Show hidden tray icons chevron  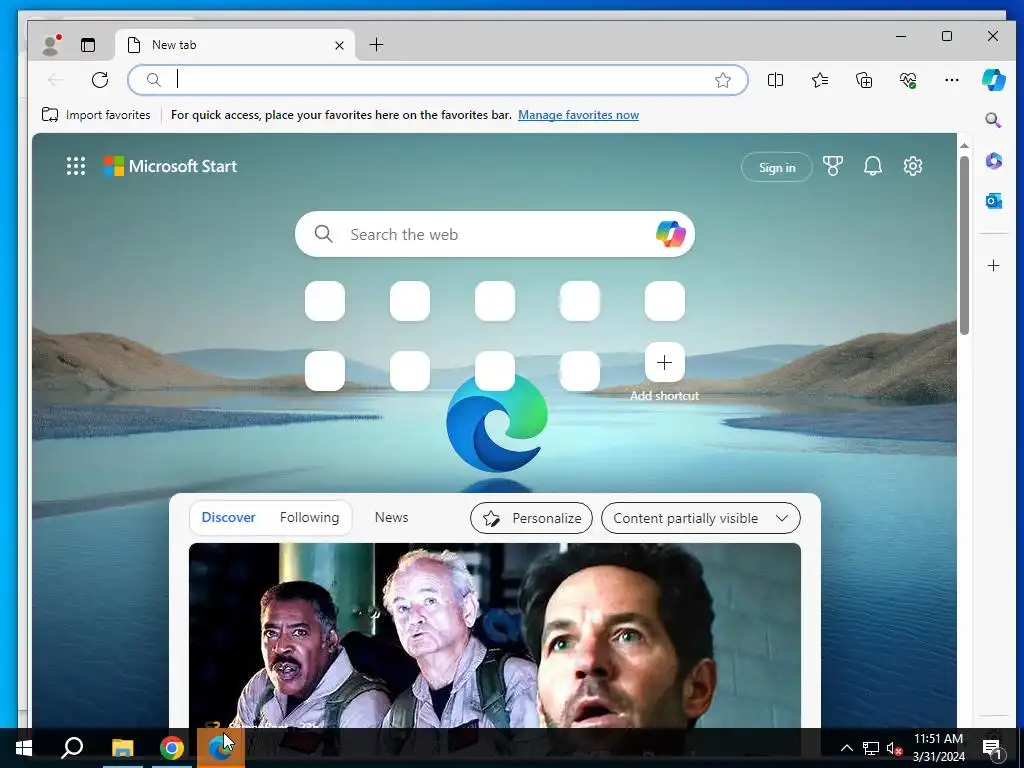tap(846, 748)
